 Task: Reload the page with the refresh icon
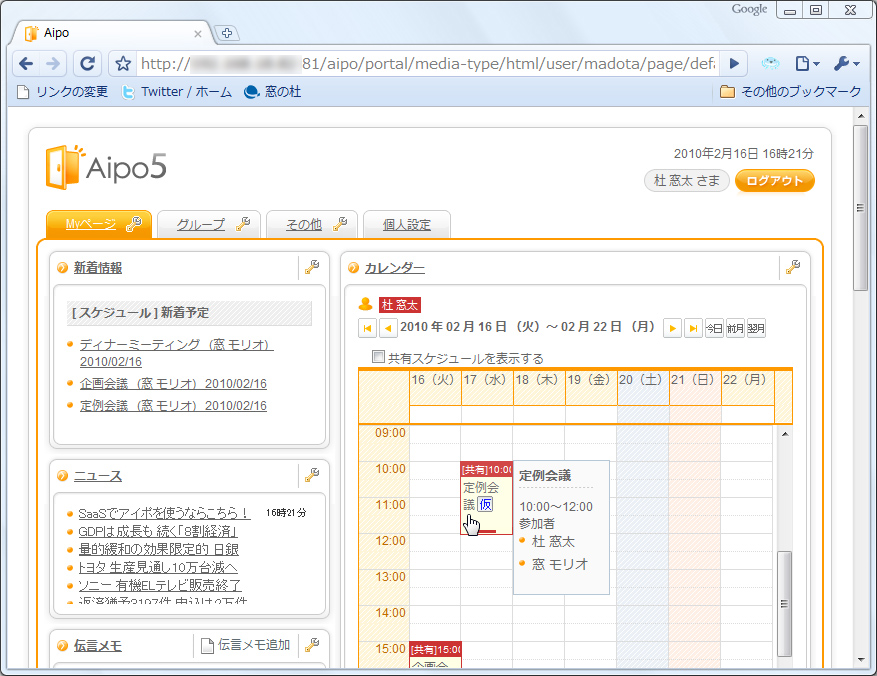click(88, 62)
